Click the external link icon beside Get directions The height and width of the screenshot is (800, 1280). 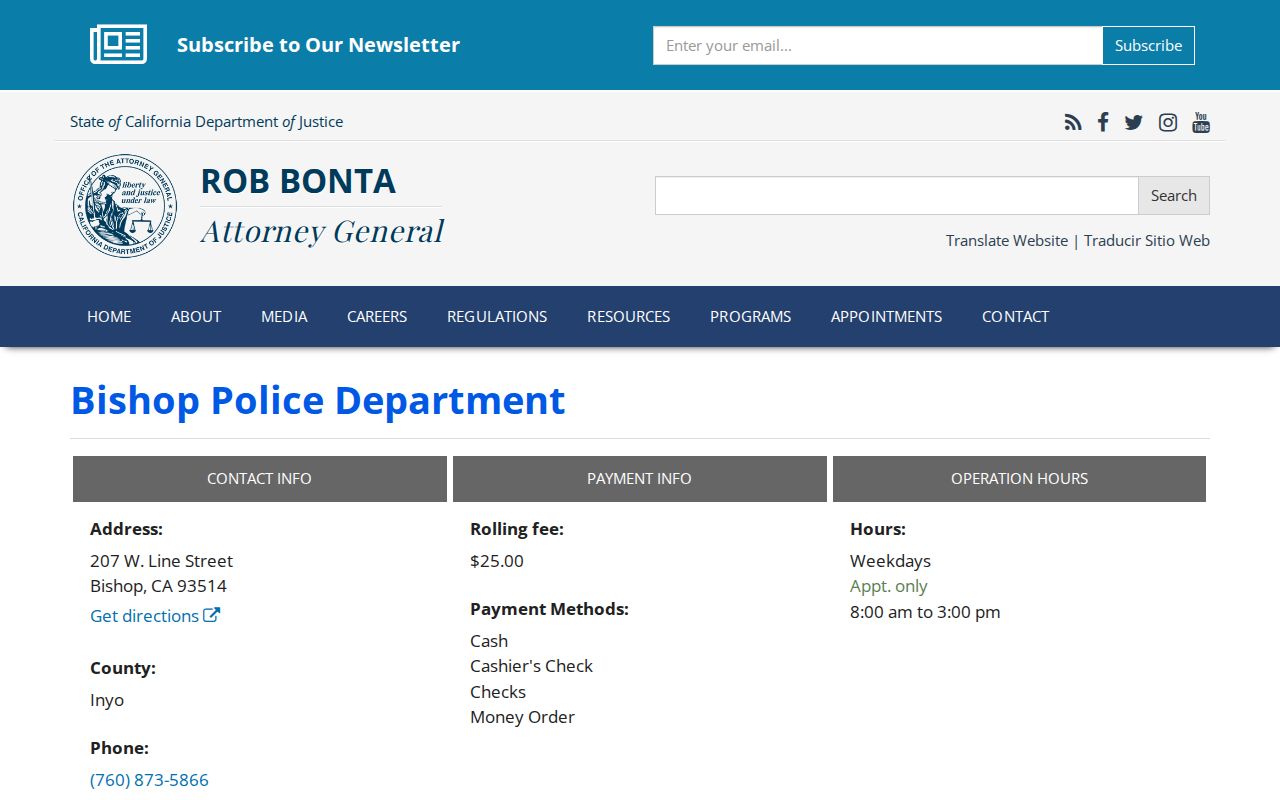click(x=212, y=615)
